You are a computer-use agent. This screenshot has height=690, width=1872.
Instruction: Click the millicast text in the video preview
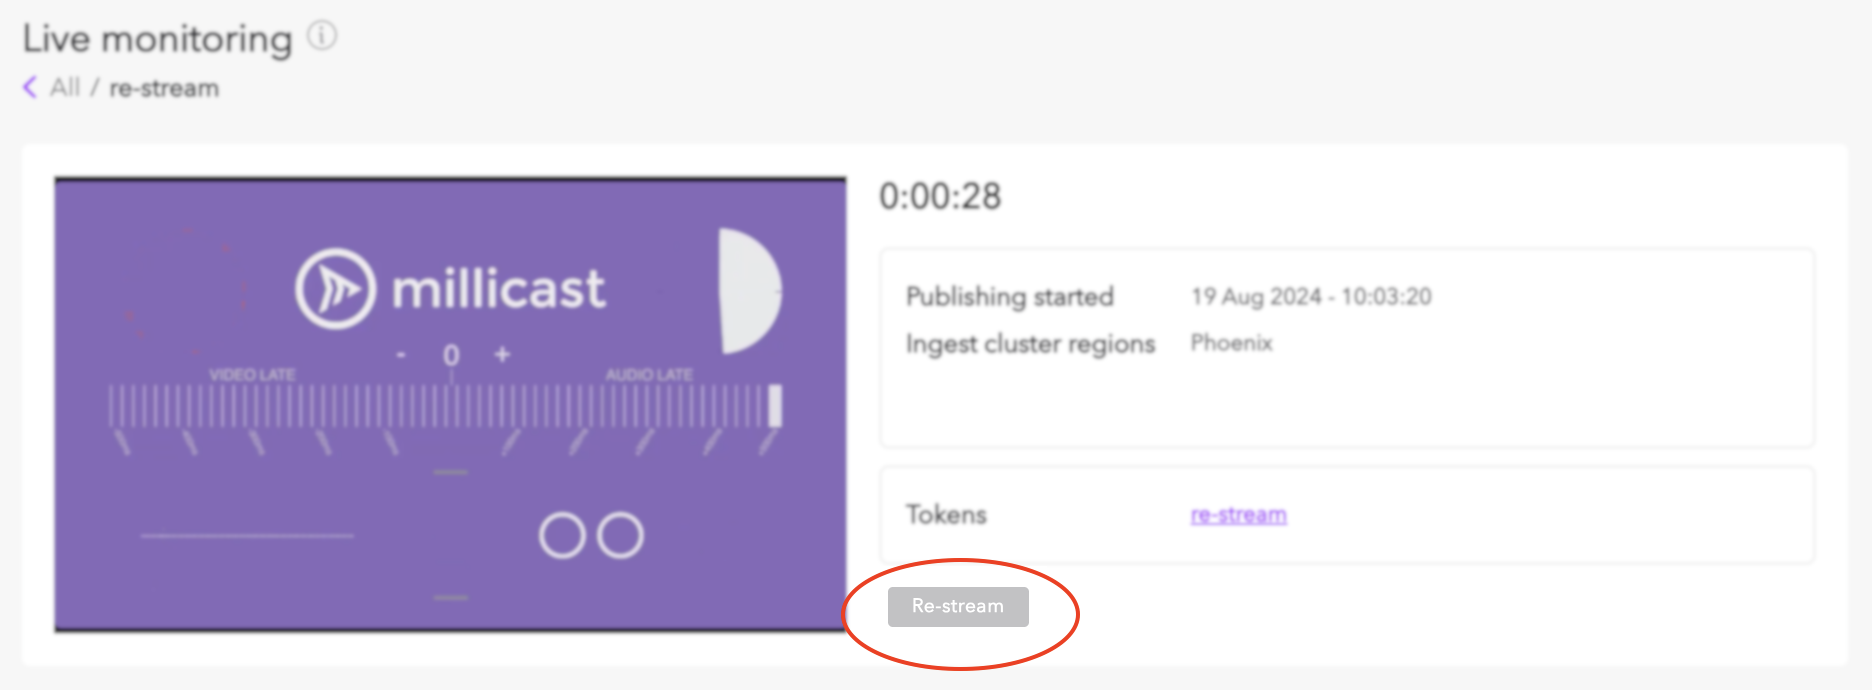pyautogui.click(x=498, y=289)
